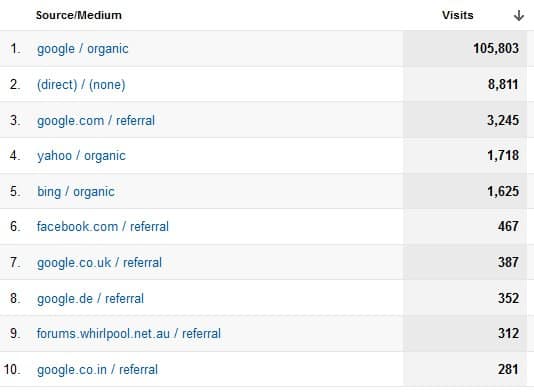This screenshot has height=392, width=534.
Task: Click the 467 visits value
Action: [508, 226]
